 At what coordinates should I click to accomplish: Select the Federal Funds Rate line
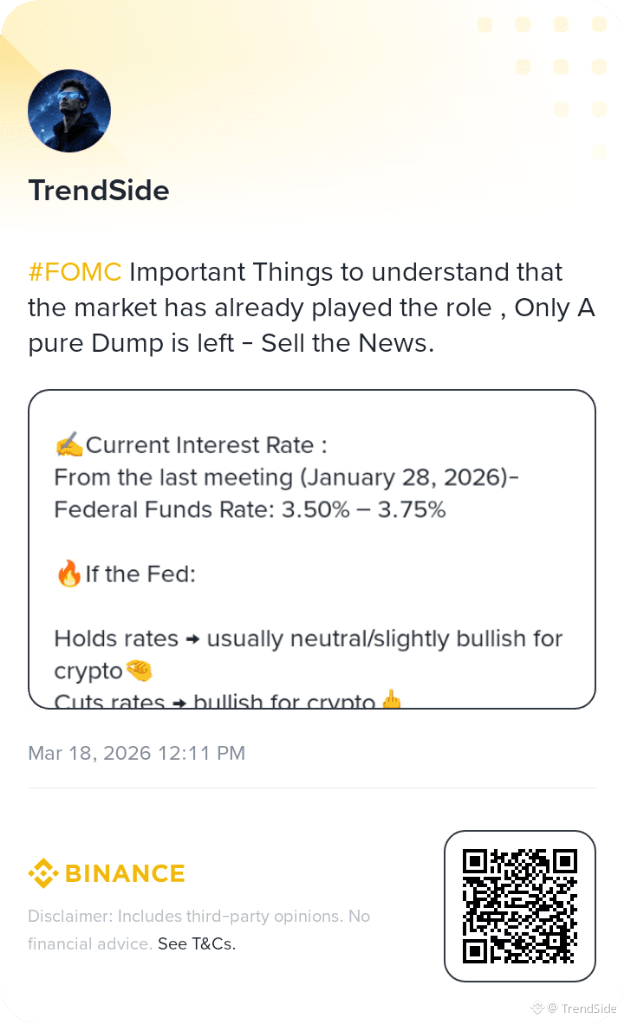click(250, 509)
